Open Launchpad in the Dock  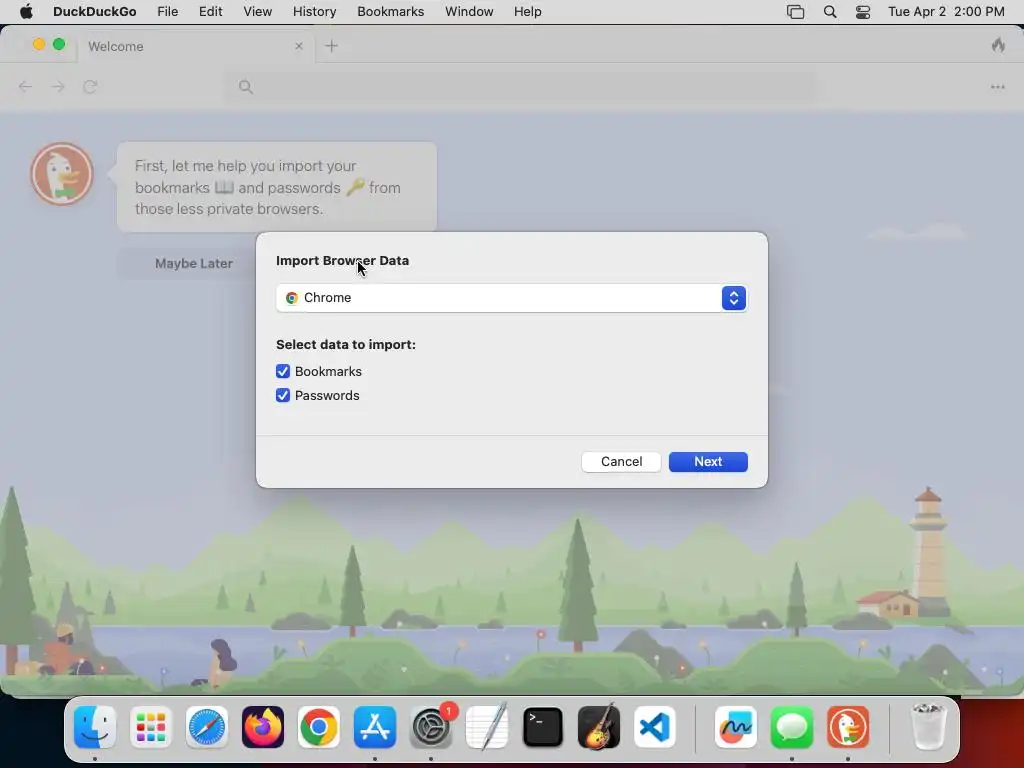[151, 727]
